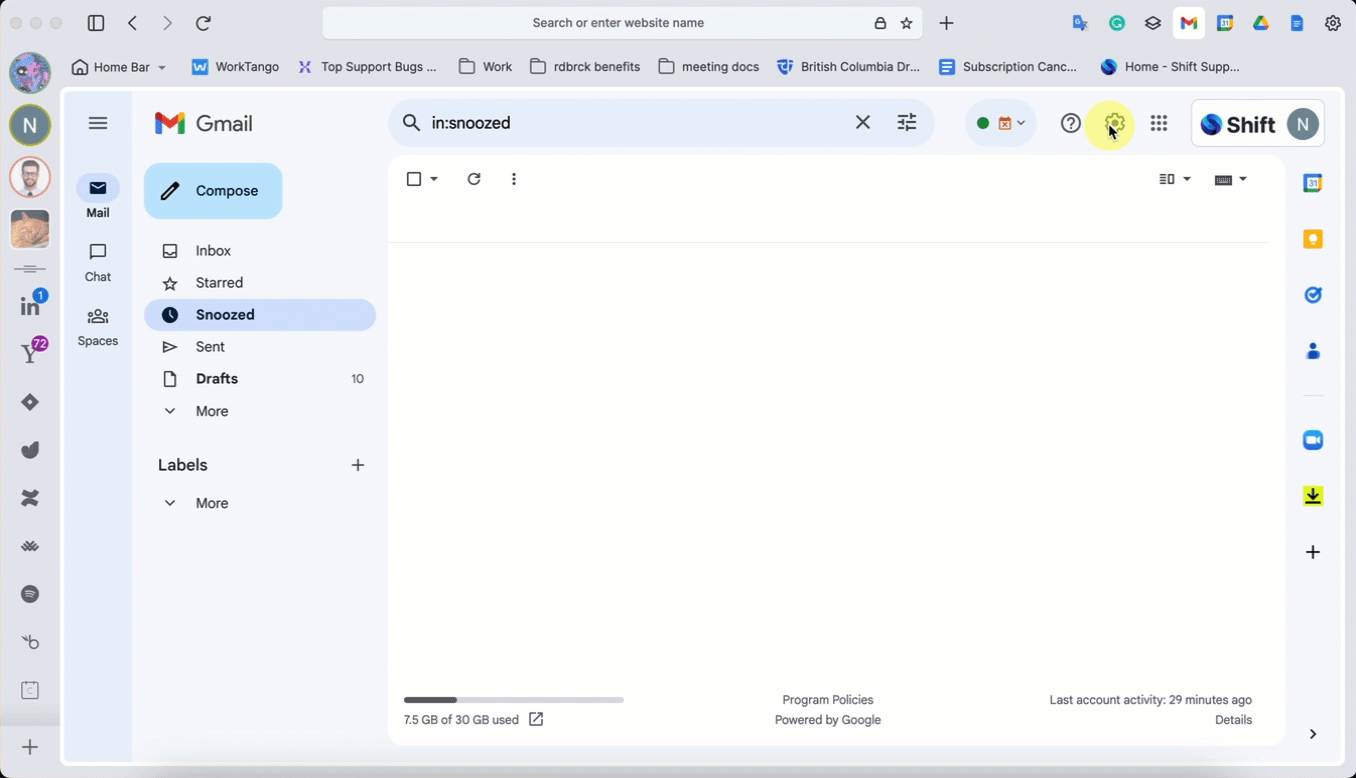Open Zoom add-on in side panel
The height and width of the screenshot is (778, 1356).
click(1313, 440)
